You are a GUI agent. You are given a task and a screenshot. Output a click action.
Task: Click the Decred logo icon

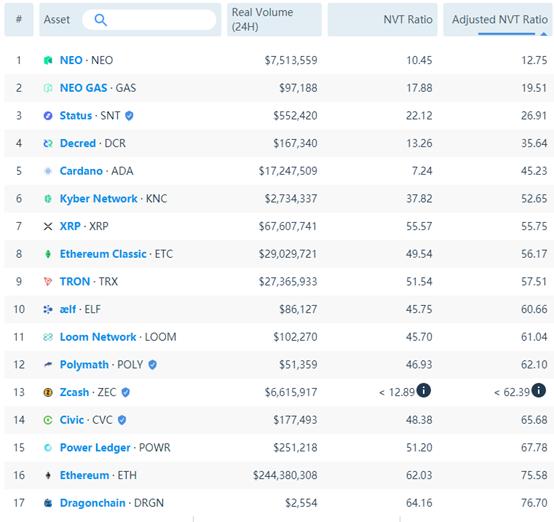[48, 143]
